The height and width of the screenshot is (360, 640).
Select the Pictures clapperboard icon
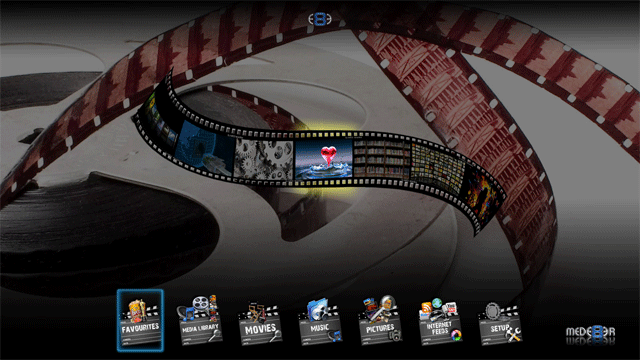[x=380, y=320]
